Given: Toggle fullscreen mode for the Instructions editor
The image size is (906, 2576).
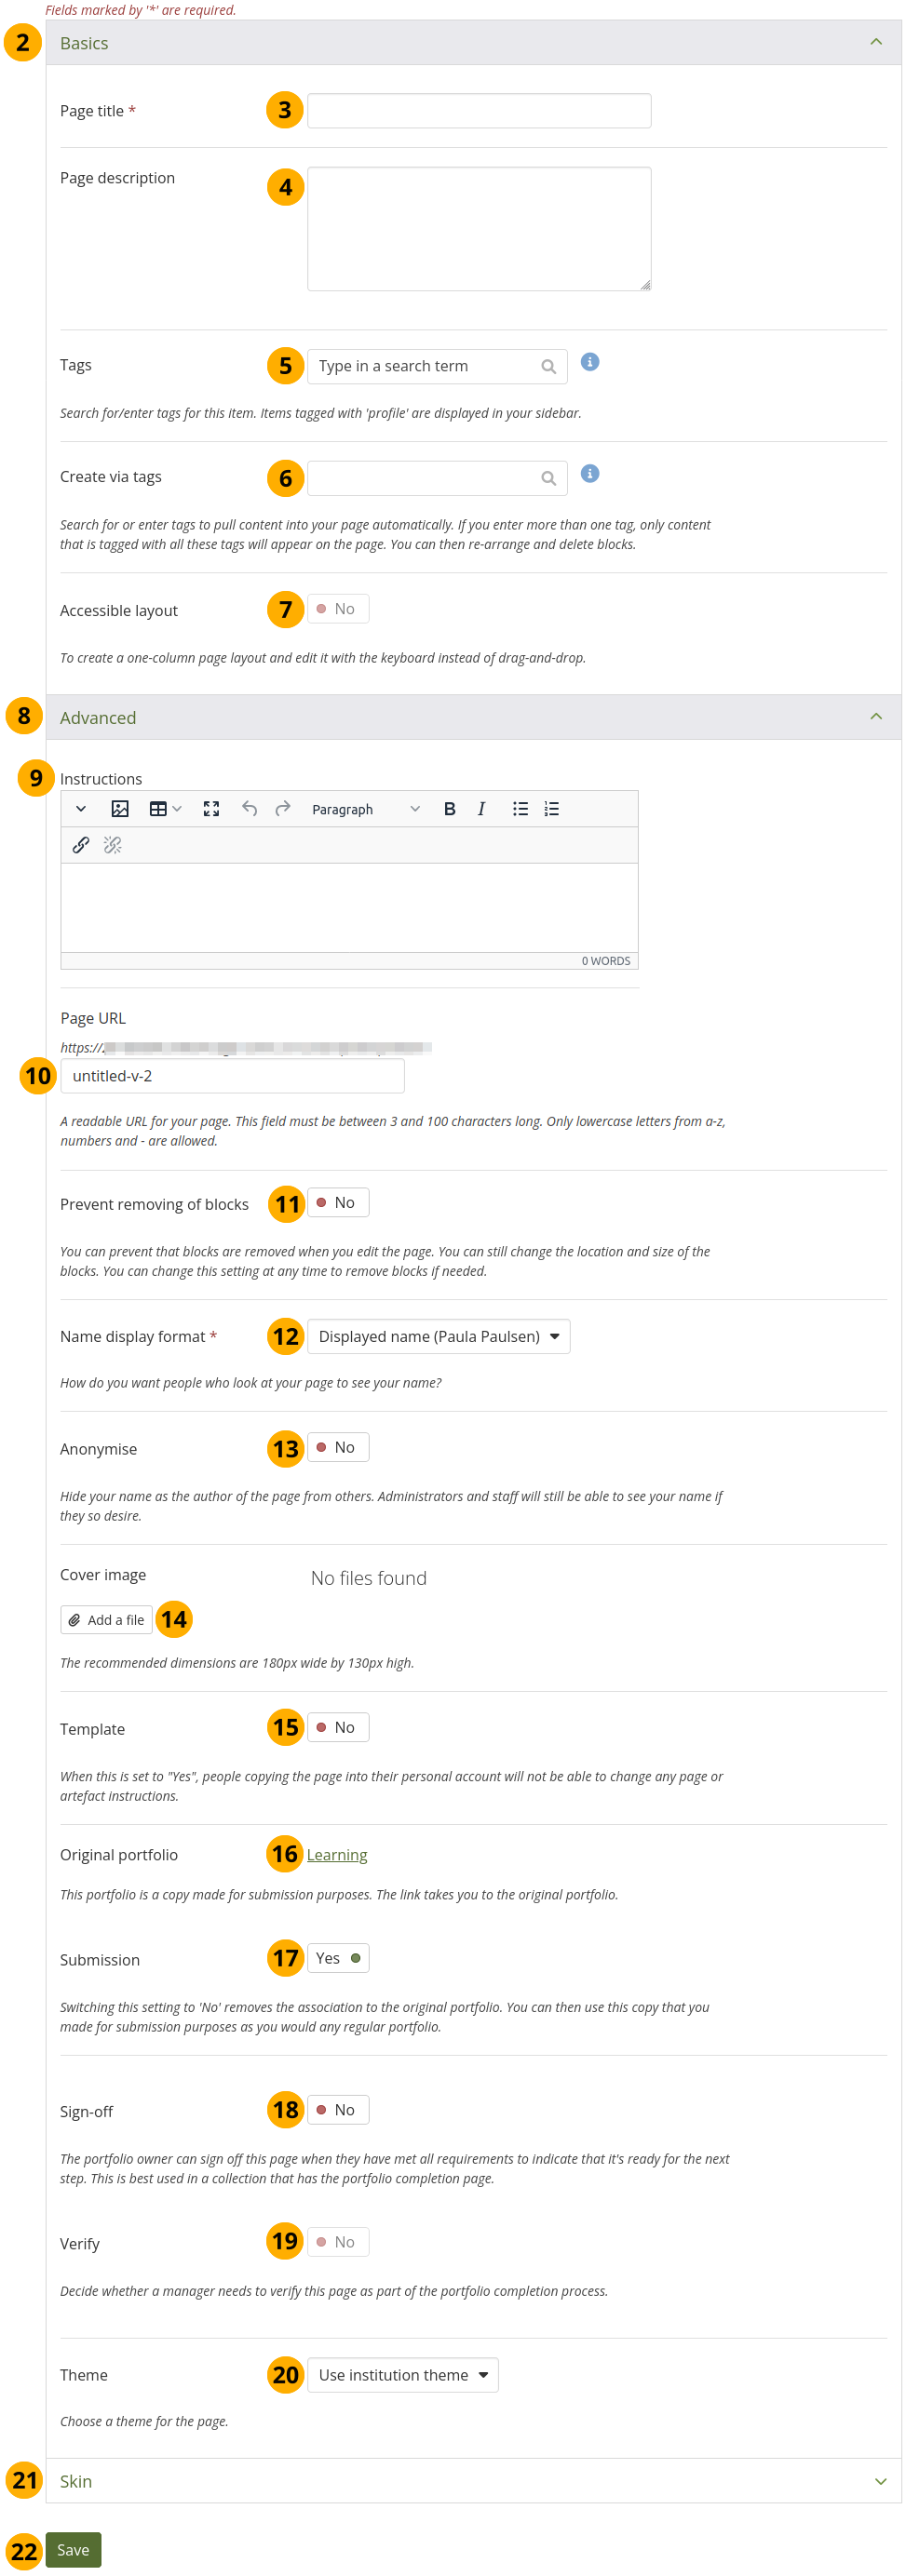Looking at the screenshot, I should click(211, 809).
